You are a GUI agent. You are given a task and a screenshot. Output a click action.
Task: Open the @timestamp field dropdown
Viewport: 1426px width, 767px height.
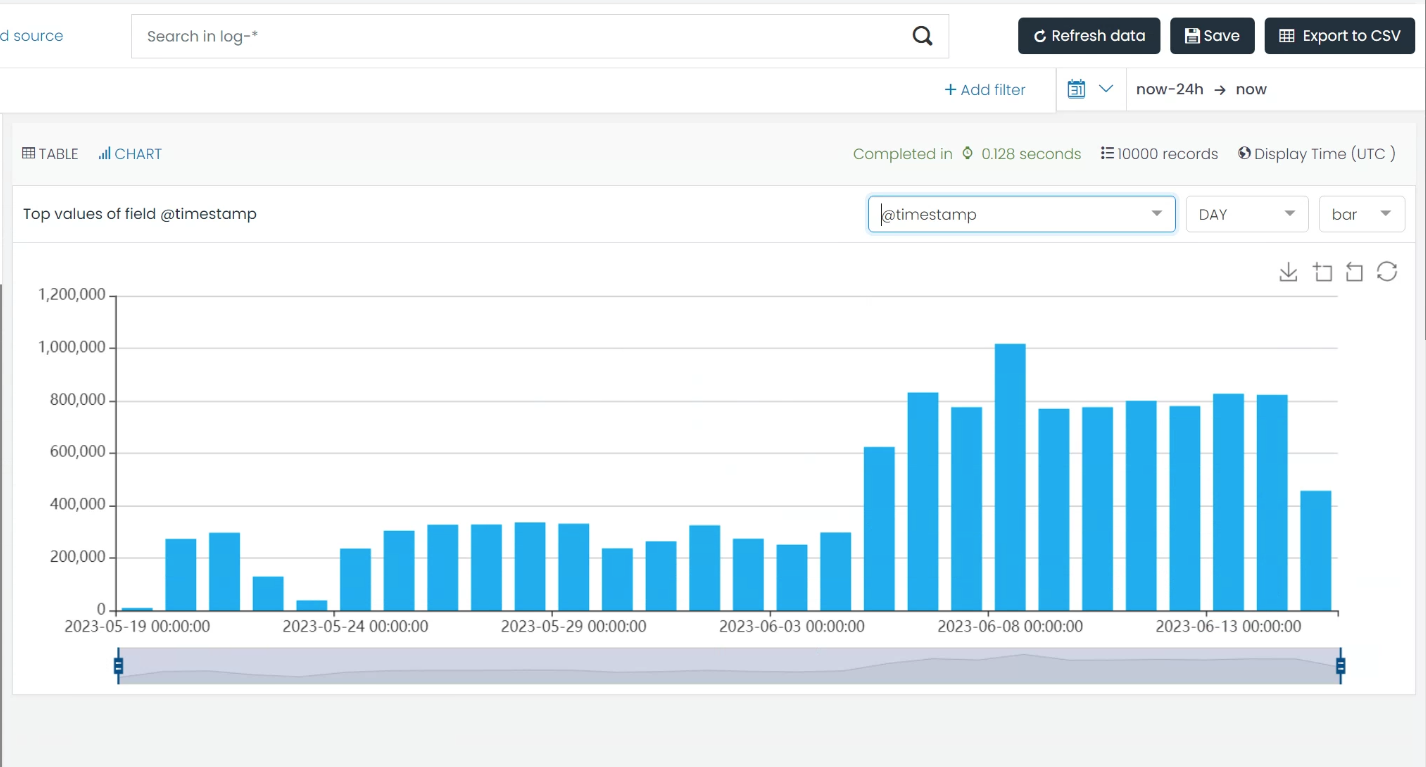tap(1021, 214)
